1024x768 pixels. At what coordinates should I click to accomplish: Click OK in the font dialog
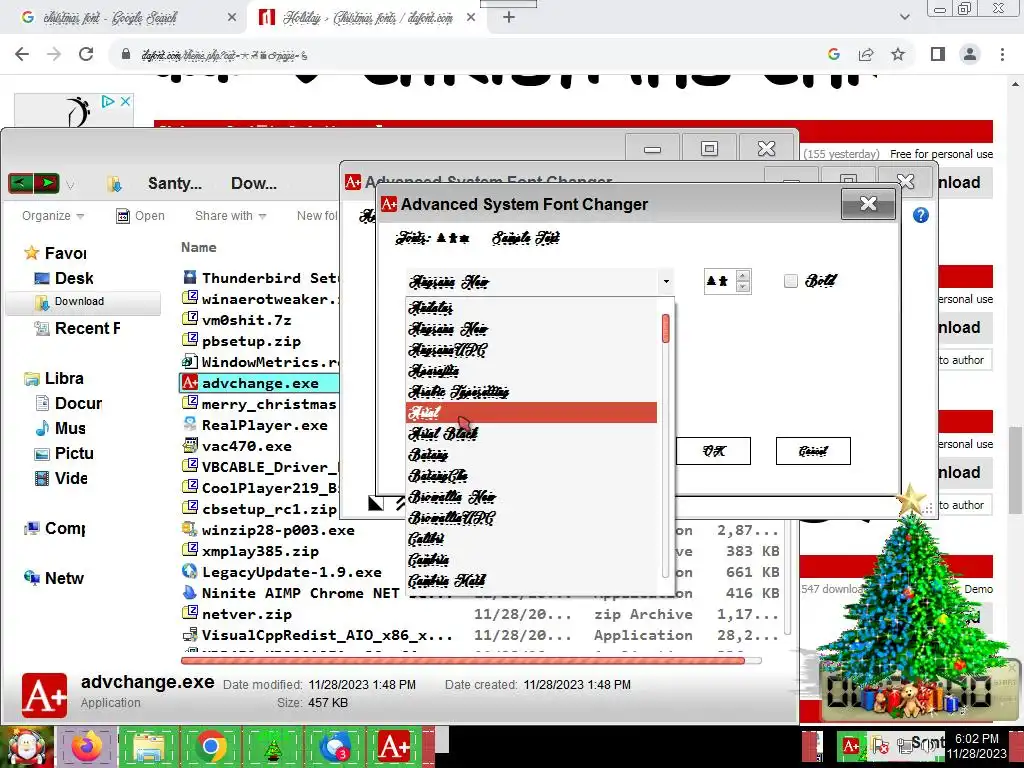[x=713, y=451]
